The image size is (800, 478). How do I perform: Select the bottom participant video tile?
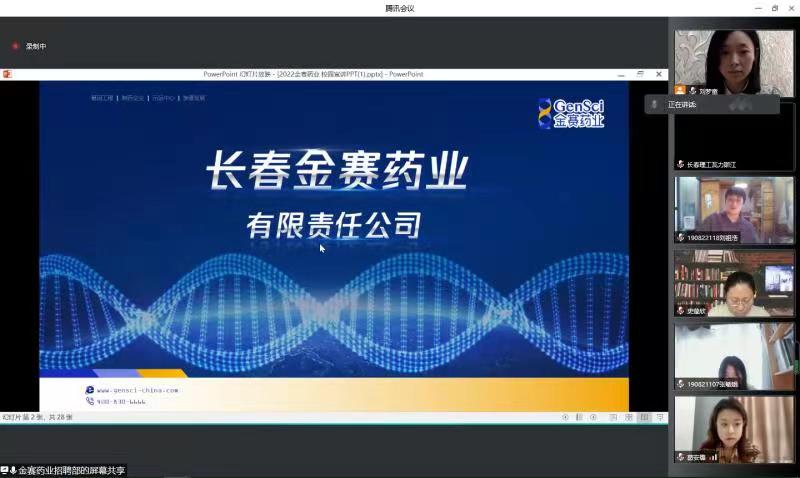(734, 430)
